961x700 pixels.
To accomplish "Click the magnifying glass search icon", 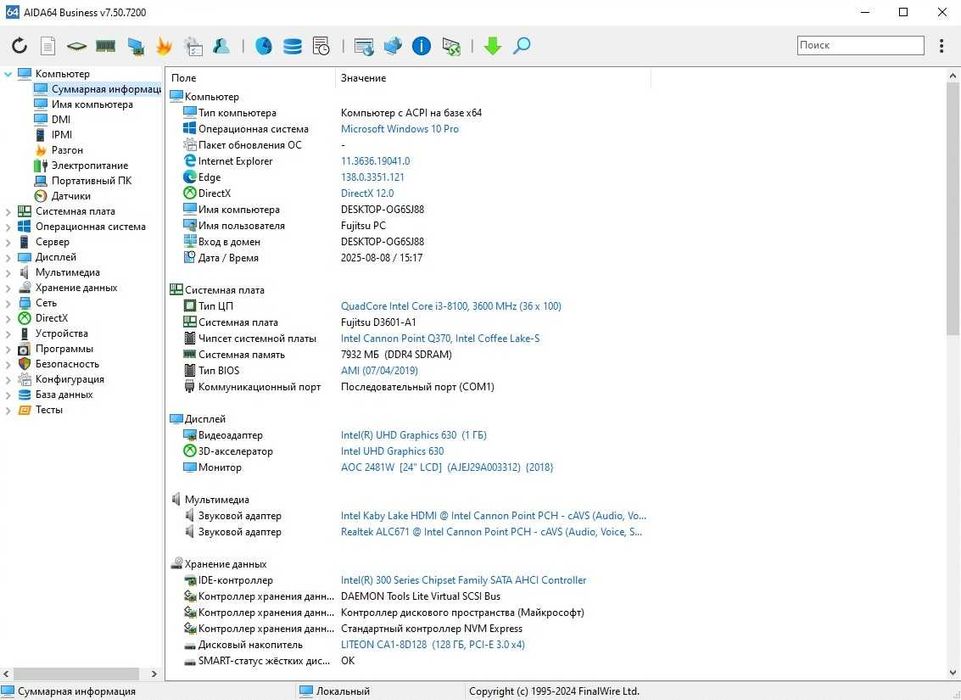I will [522, 45].
